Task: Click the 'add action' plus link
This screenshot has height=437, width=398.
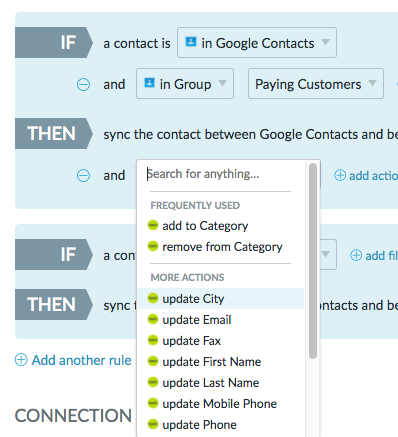Action: pos(366,175)
